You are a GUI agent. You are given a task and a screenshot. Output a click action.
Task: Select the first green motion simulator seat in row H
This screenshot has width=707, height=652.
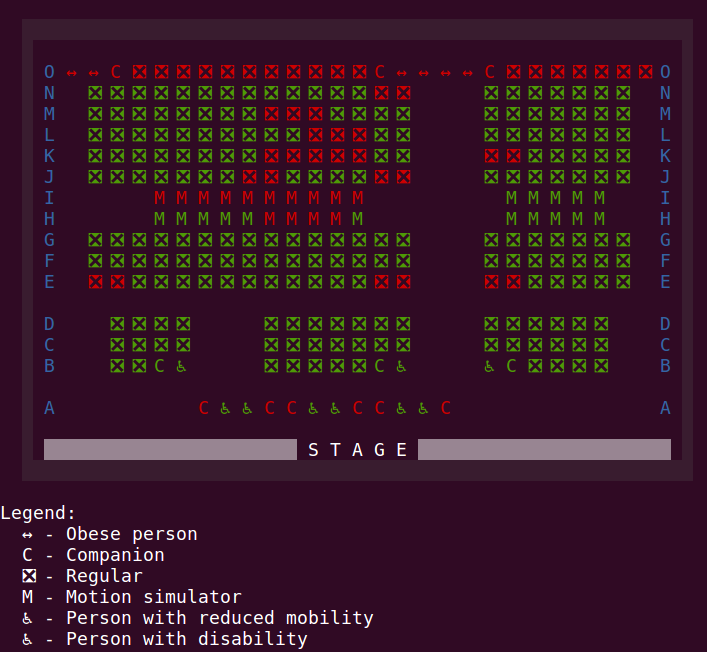[x=160, y=219]
